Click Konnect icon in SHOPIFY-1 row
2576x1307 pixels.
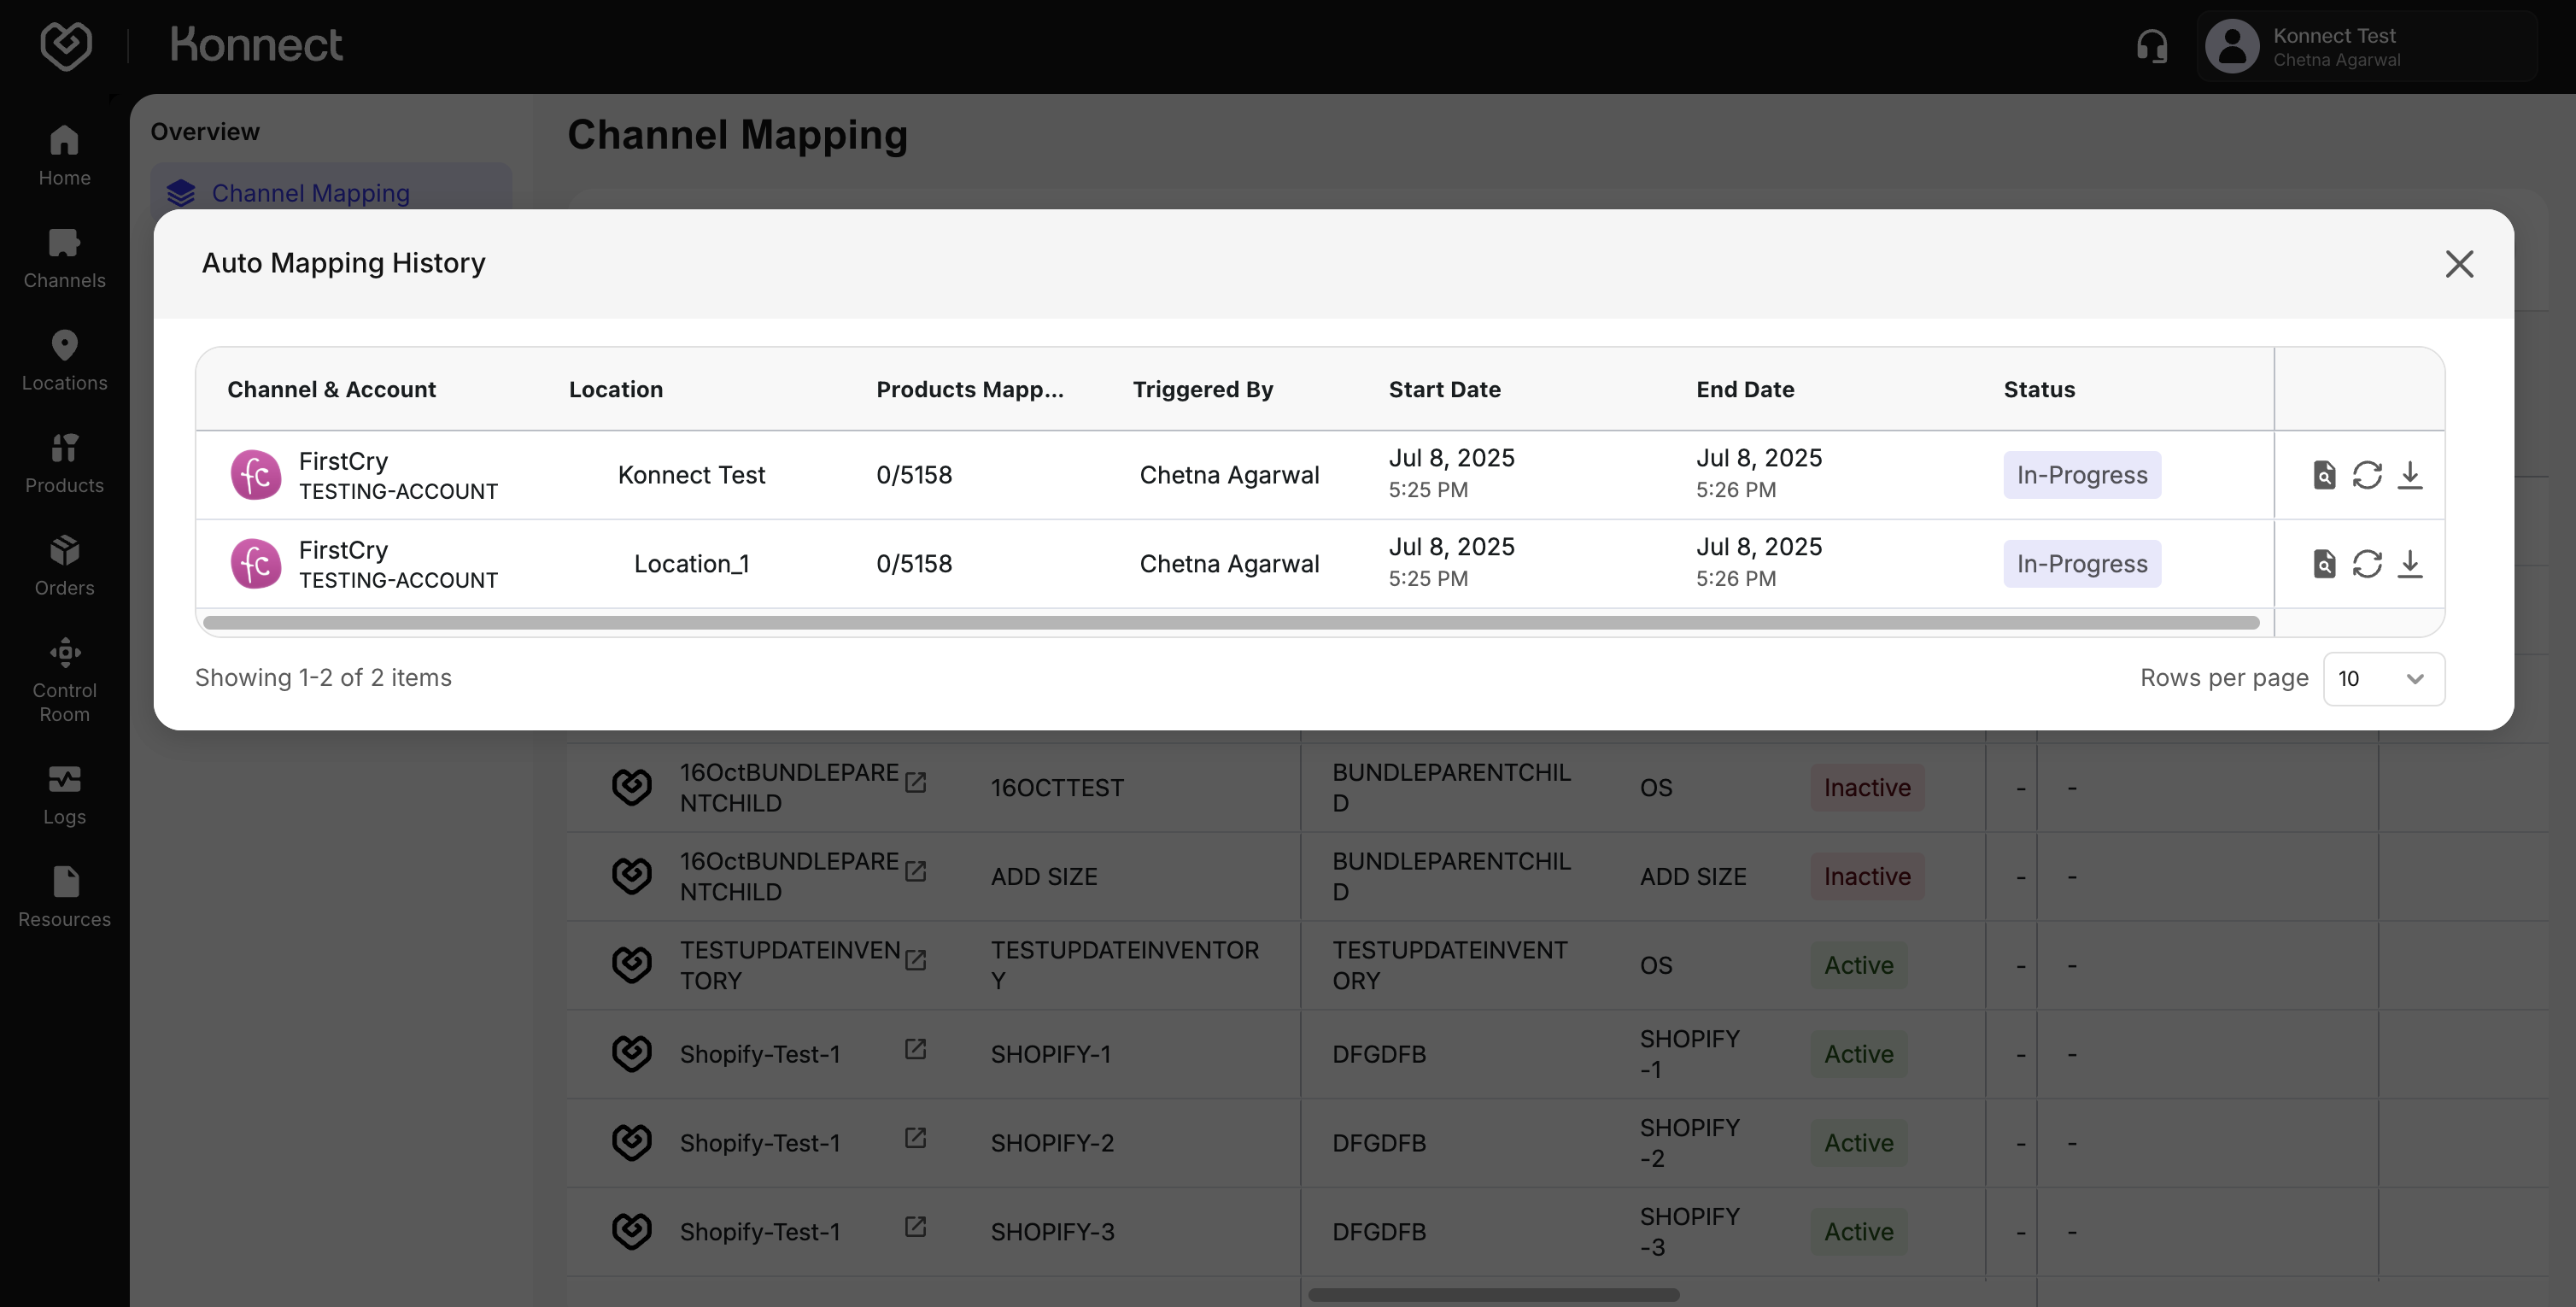coord(631,1054)
